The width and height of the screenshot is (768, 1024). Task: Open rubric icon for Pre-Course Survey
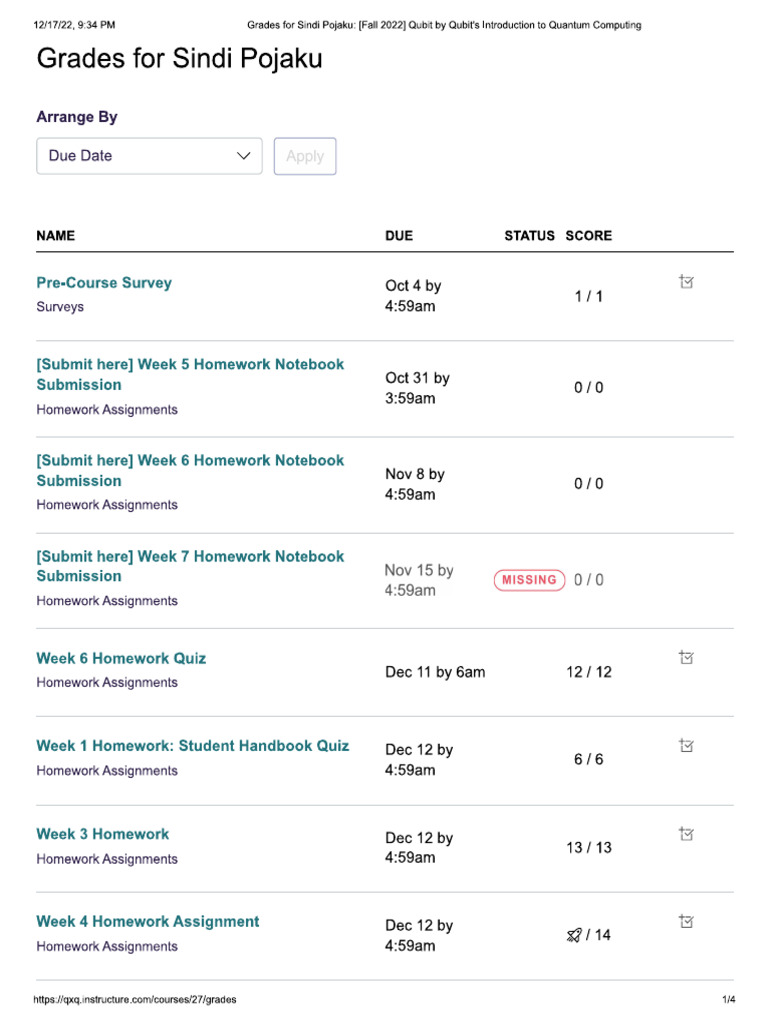coord(686,282)
